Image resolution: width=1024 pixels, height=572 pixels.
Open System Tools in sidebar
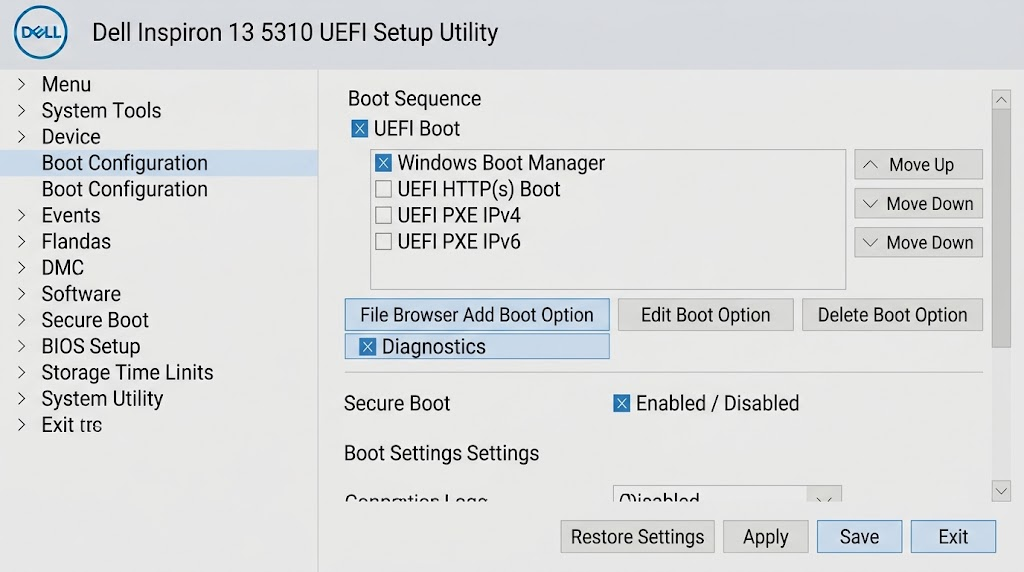[101, 110]
